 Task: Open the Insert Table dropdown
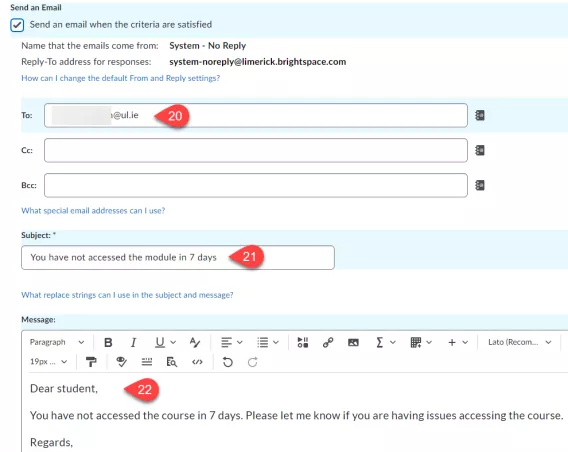click(421, 342)
